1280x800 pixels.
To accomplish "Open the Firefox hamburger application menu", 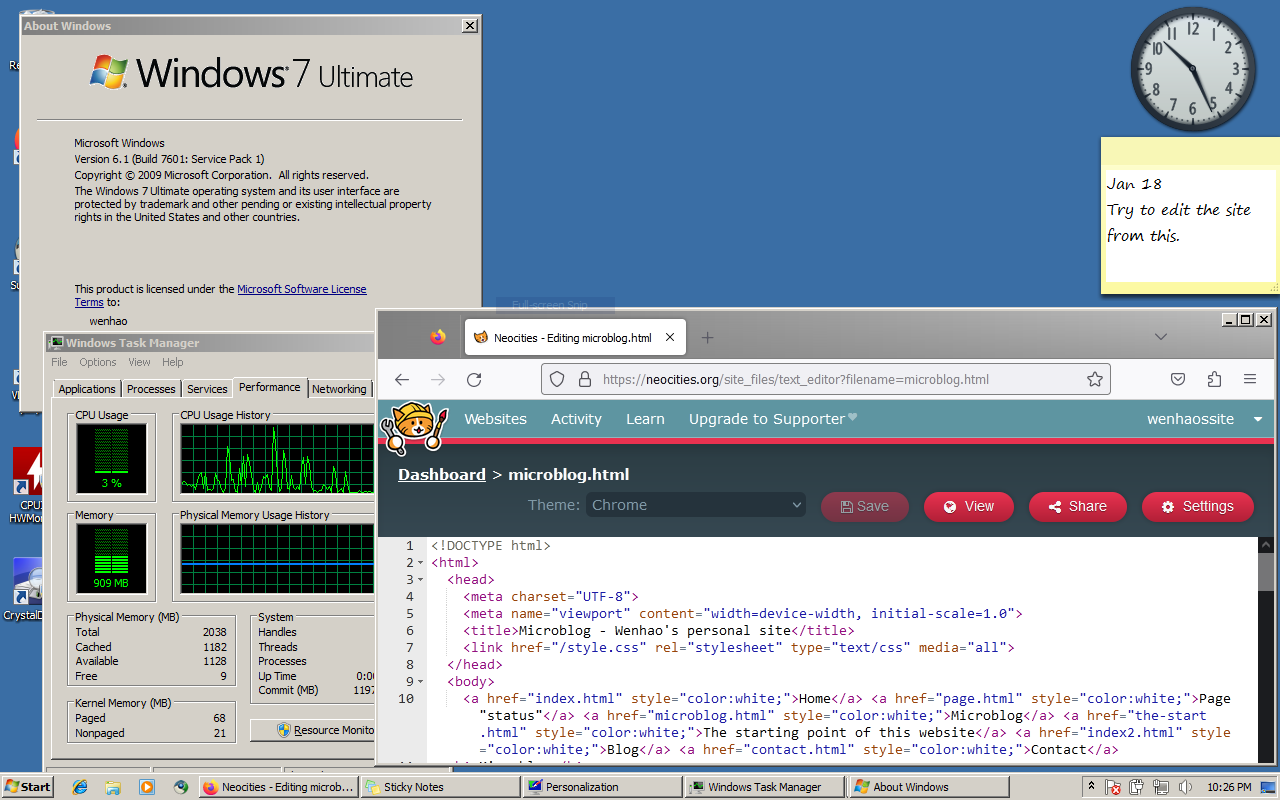I will pos(1250,380).
